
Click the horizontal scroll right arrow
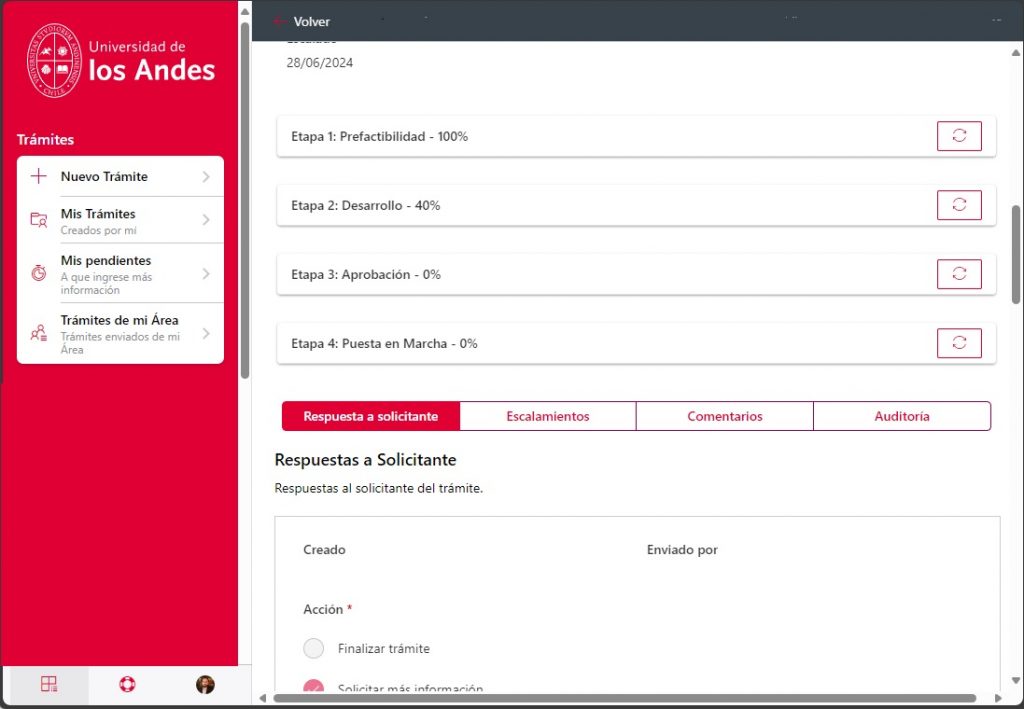(x=998, y=698)
